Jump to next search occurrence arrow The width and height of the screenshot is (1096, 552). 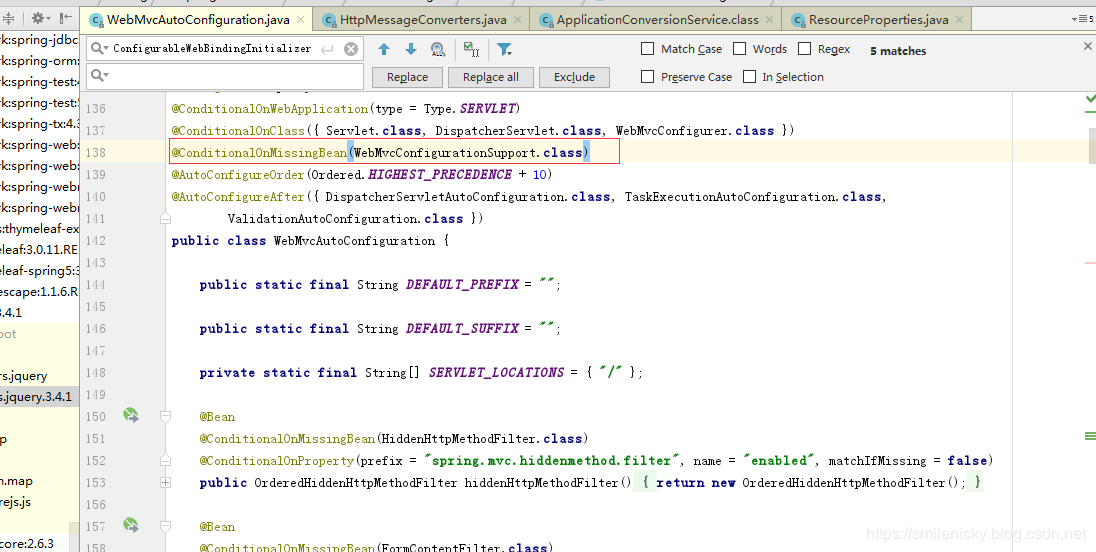(410, 49)
